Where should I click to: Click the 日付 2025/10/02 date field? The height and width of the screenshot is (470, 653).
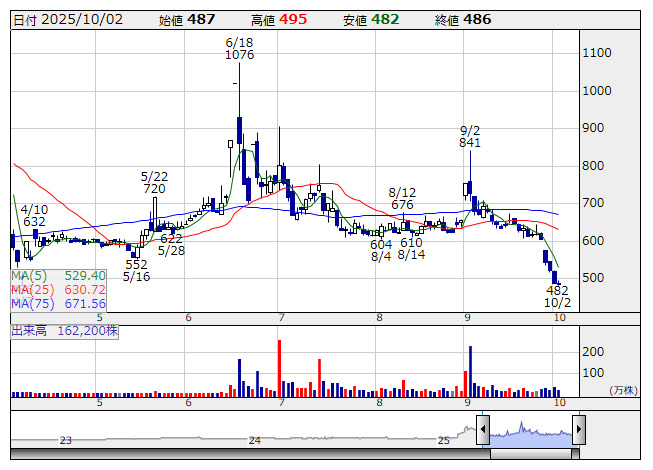[x=66, y=20]
